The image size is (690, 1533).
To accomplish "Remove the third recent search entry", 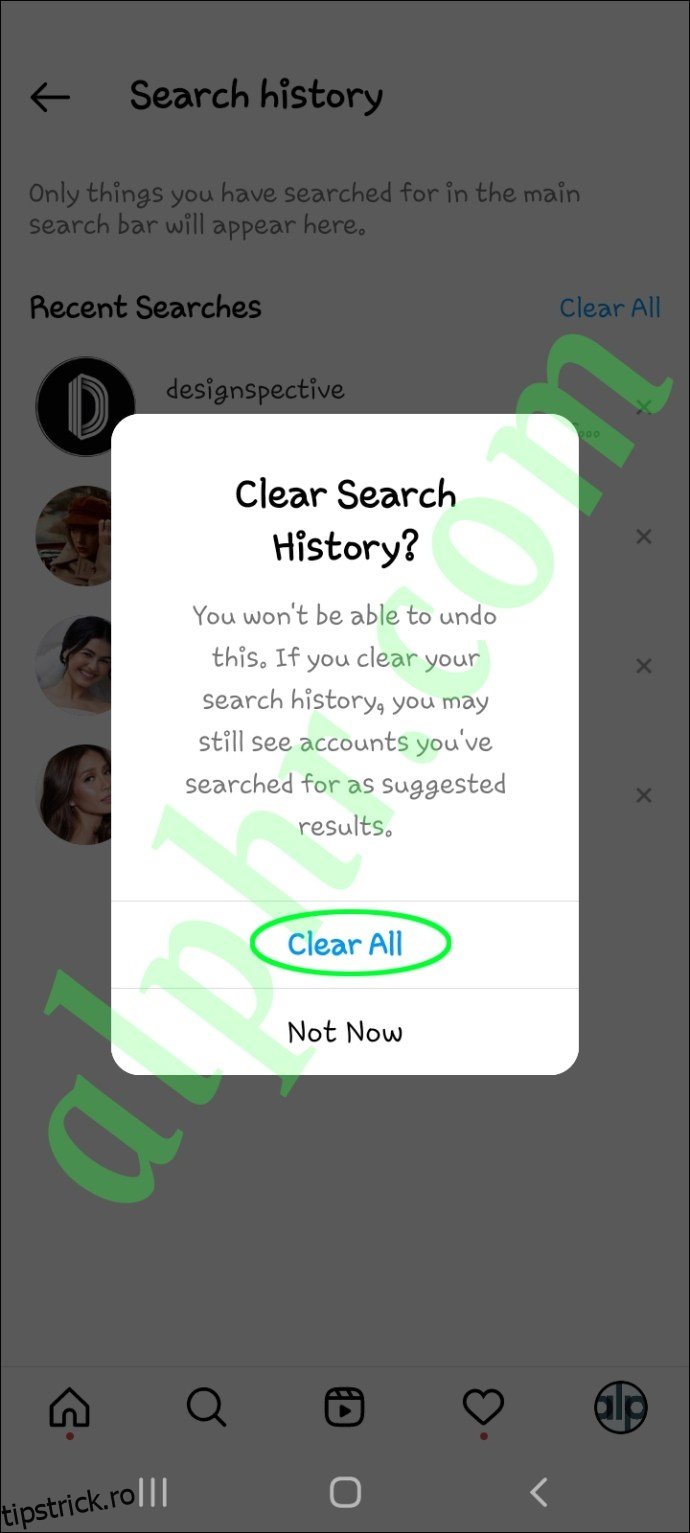I will click(x=644, y=666).
